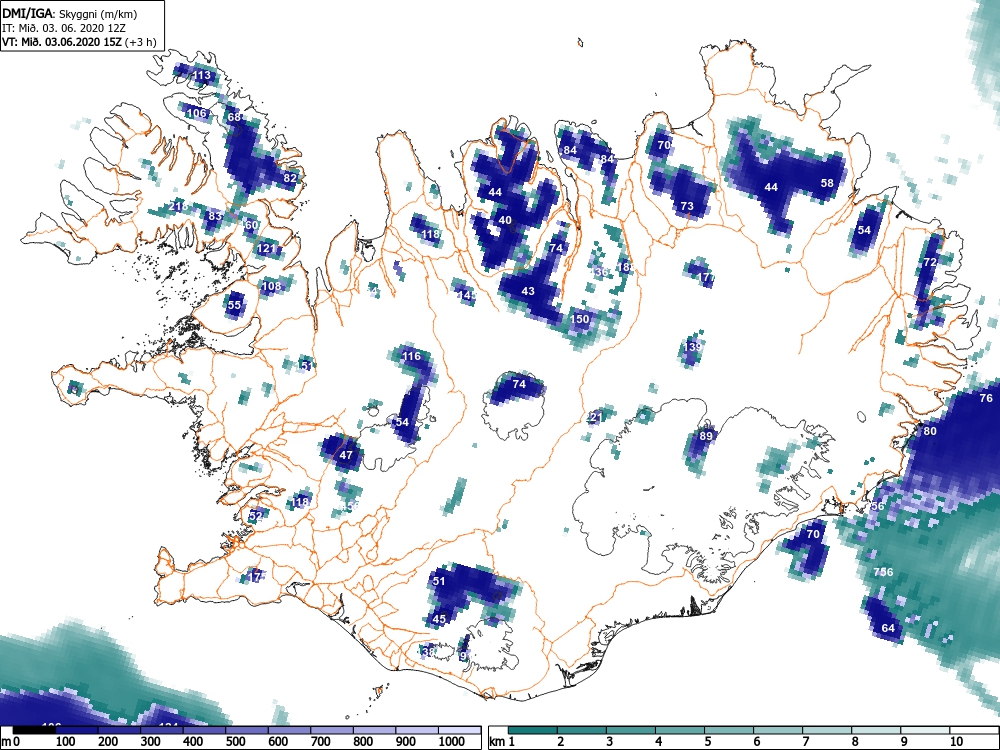
Task: Click the '43' visibility value on the map
Action: [528, 291]
